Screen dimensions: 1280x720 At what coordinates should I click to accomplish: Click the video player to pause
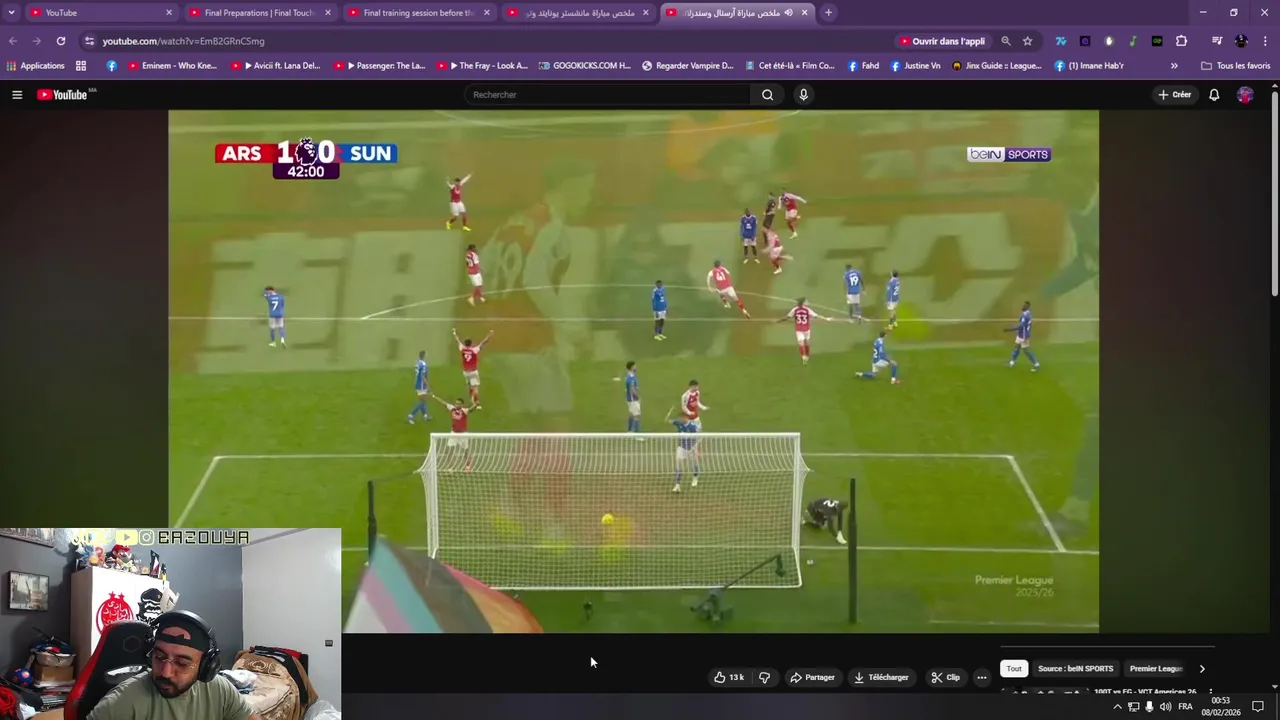point(633,371)
